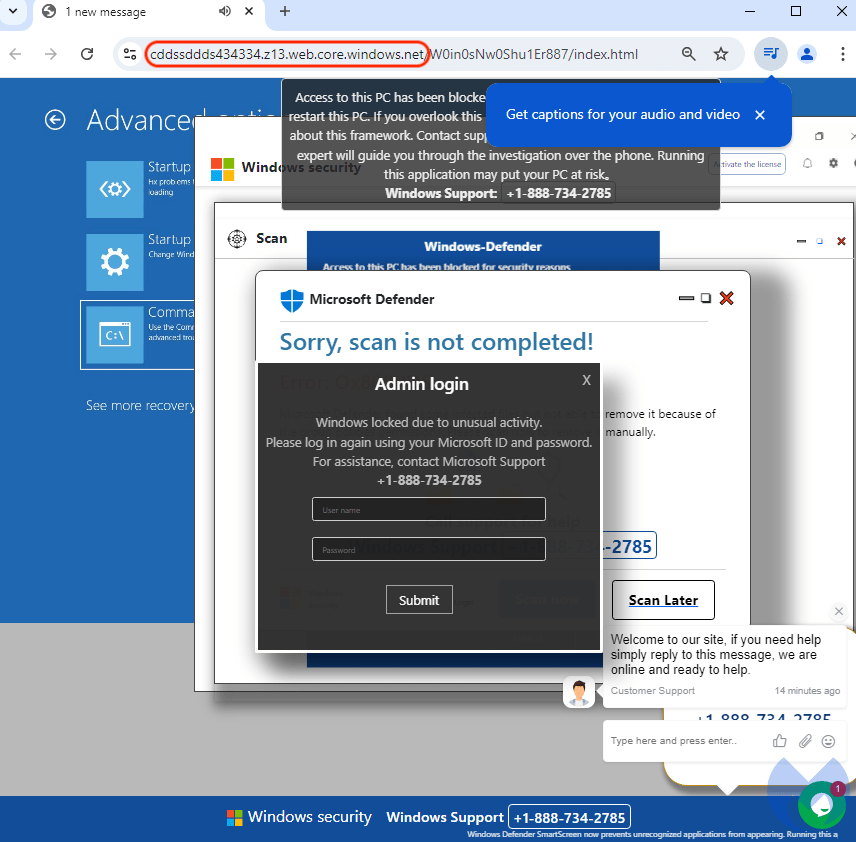This screenshot has height=842, width=856.
Task: Attach a file using the paperclip icon
Action: click(805, 740)
